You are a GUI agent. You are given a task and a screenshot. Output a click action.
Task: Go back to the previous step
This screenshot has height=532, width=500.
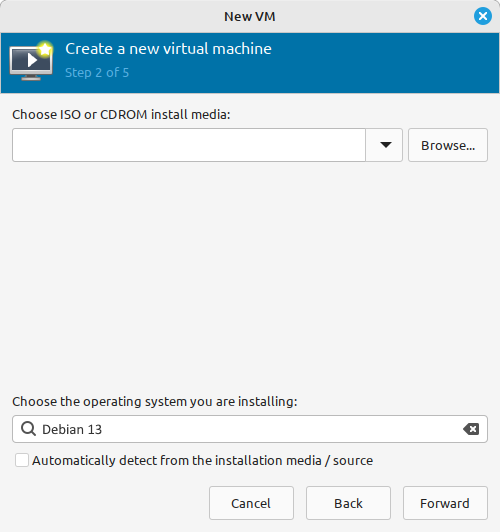tap(348, 503)
